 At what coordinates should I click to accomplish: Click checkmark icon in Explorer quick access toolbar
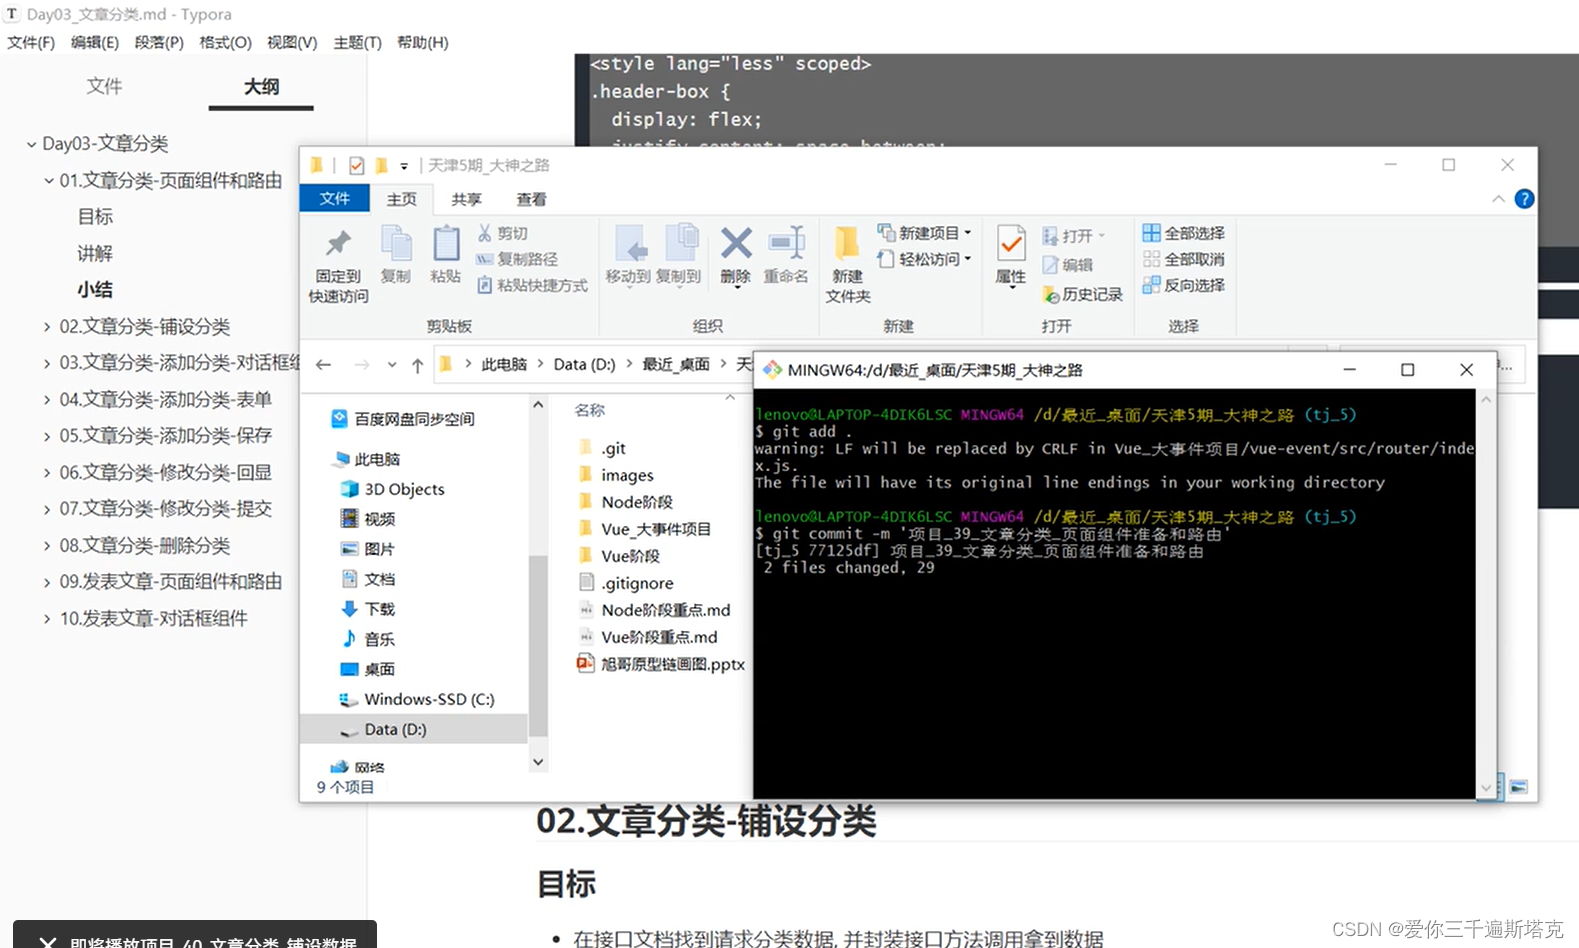tap(357, 165)
